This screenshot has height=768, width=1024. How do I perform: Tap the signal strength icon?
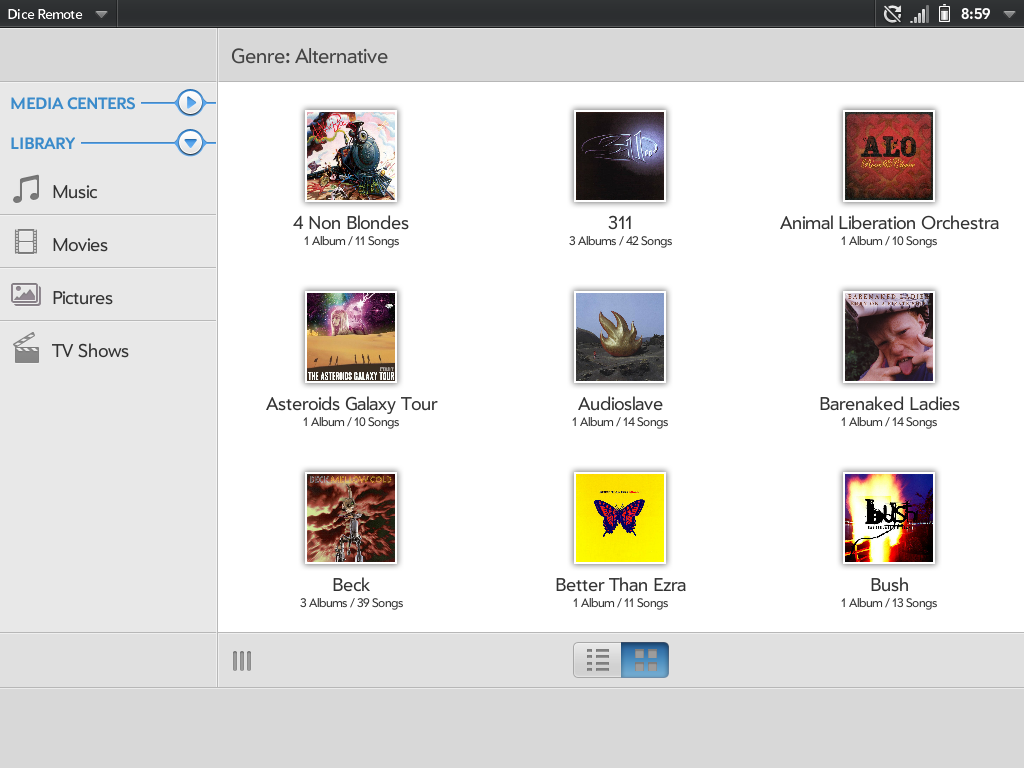(919, 14)
